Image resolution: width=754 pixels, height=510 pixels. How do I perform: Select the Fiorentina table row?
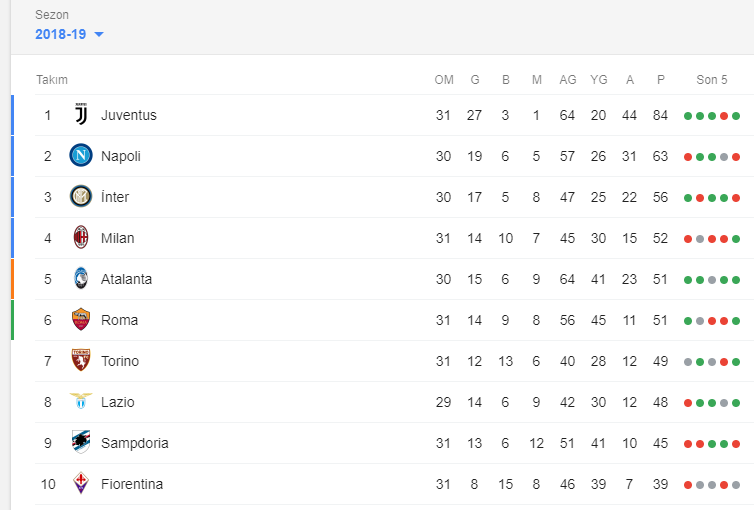[x=394, y=484]
